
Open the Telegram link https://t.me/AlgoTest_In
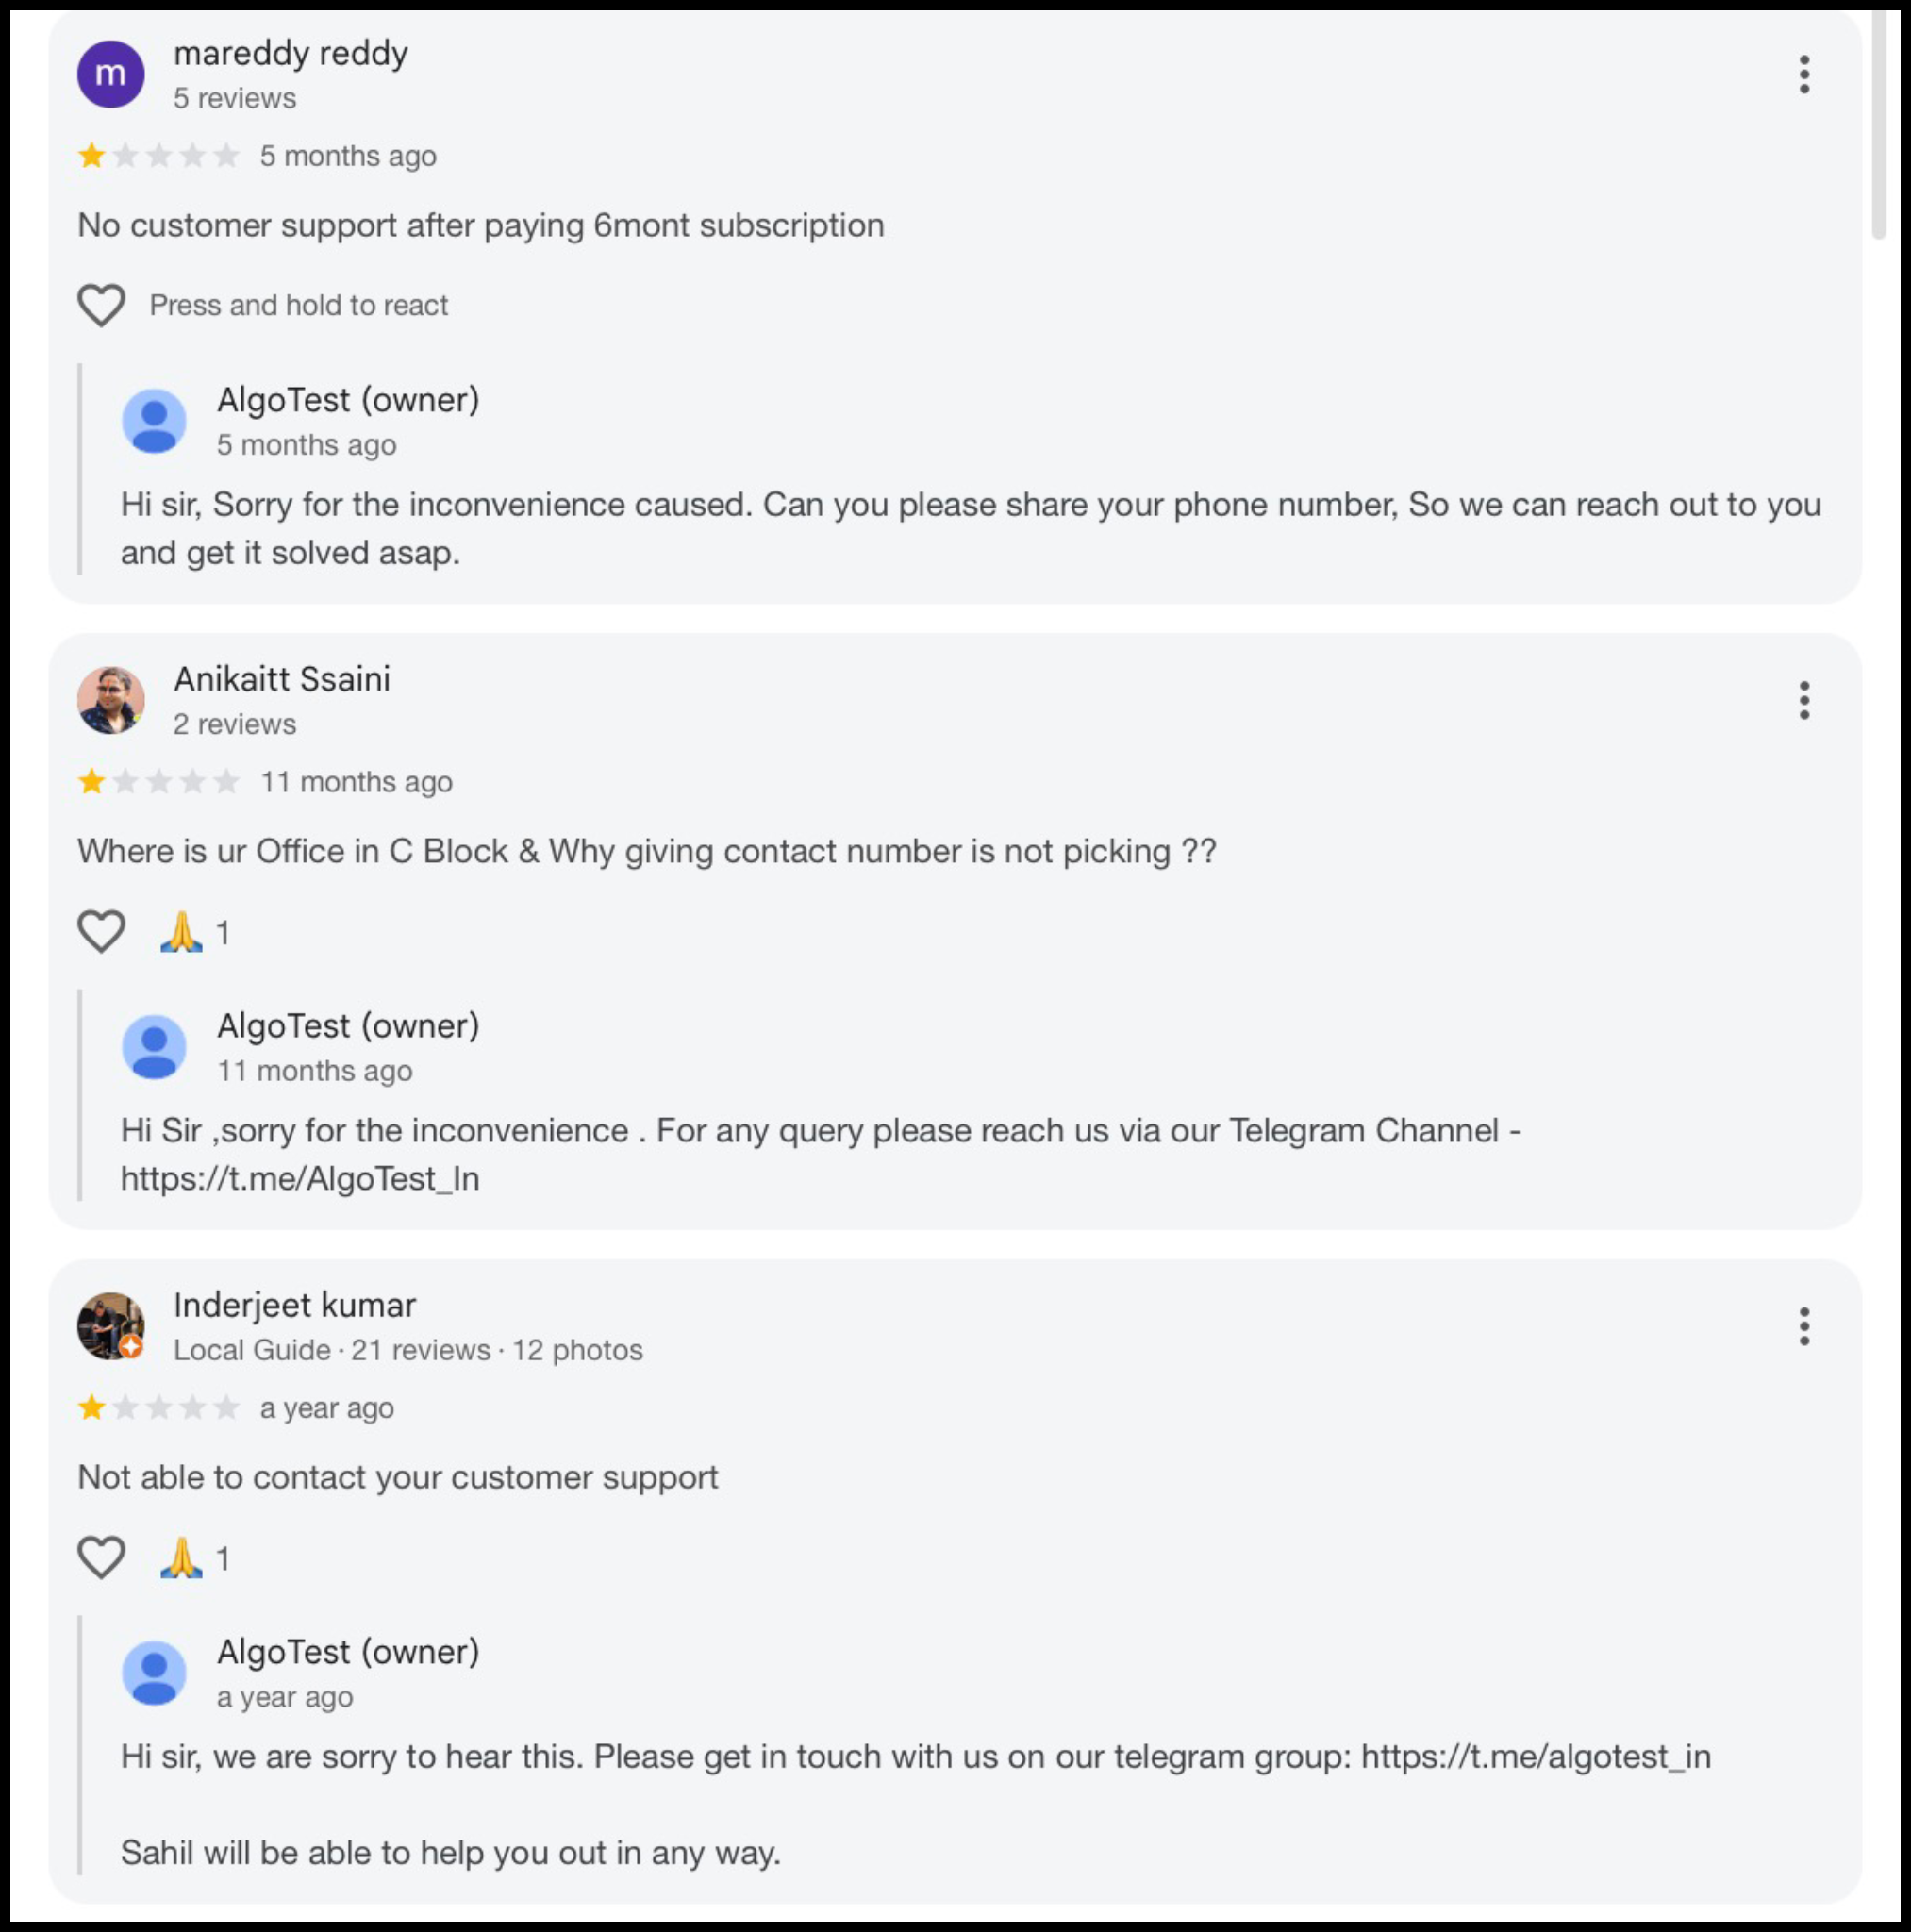click(x=299, y=1179)
